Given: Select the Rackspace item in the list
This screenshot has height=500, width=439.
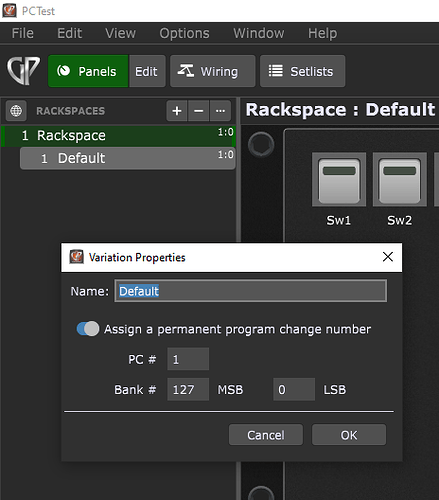Looking at the screenshot, I should (x=118, y=136).
